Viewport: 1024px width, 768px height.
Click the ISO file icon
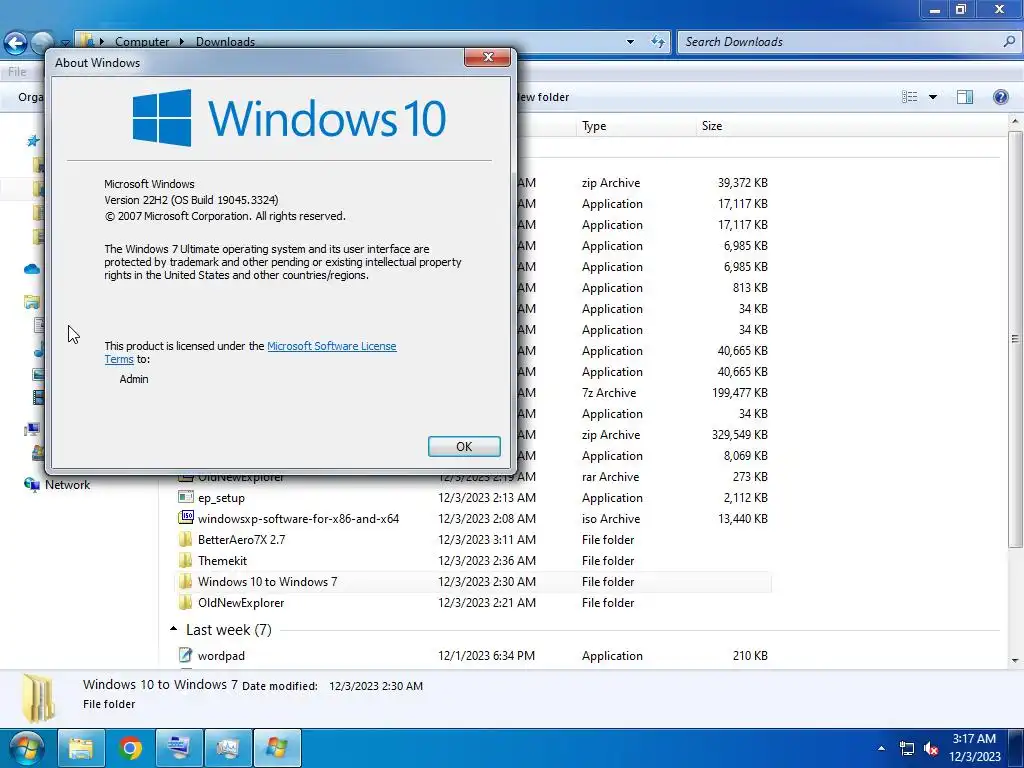point(186,518)
